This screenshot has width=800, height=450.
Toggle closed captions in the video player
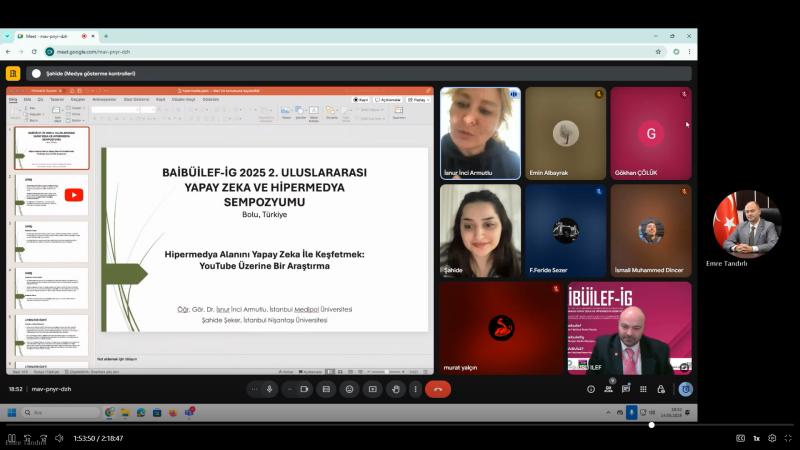pyautogui.click(x=740, y=438)
